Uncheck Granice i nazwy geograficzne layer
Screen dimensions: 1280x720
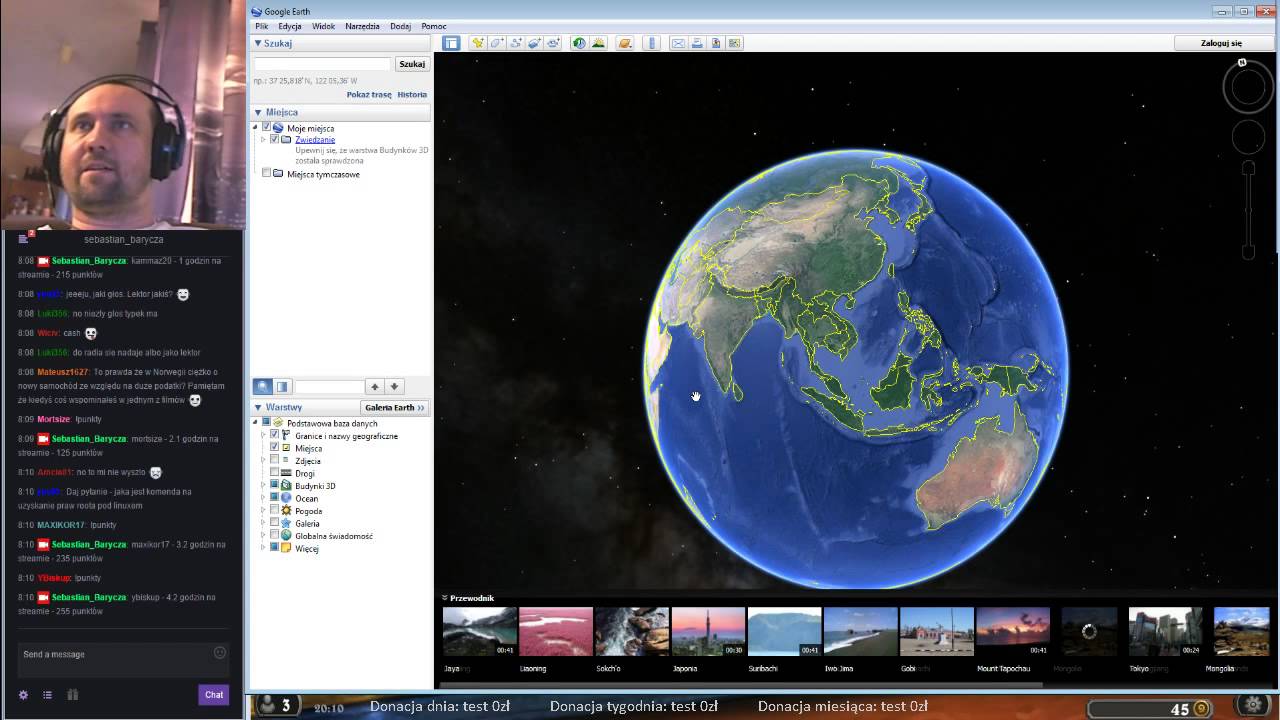[x=275, y=436]
